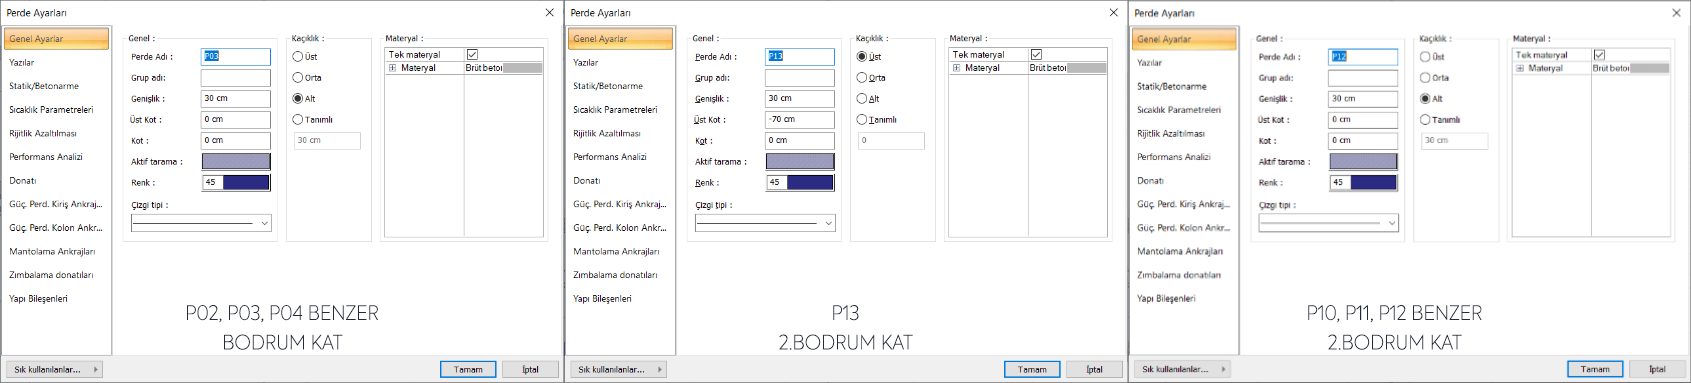Click Üst Kot field in P12 dialog
The image size is (1691, 383).
(1363, 120)
